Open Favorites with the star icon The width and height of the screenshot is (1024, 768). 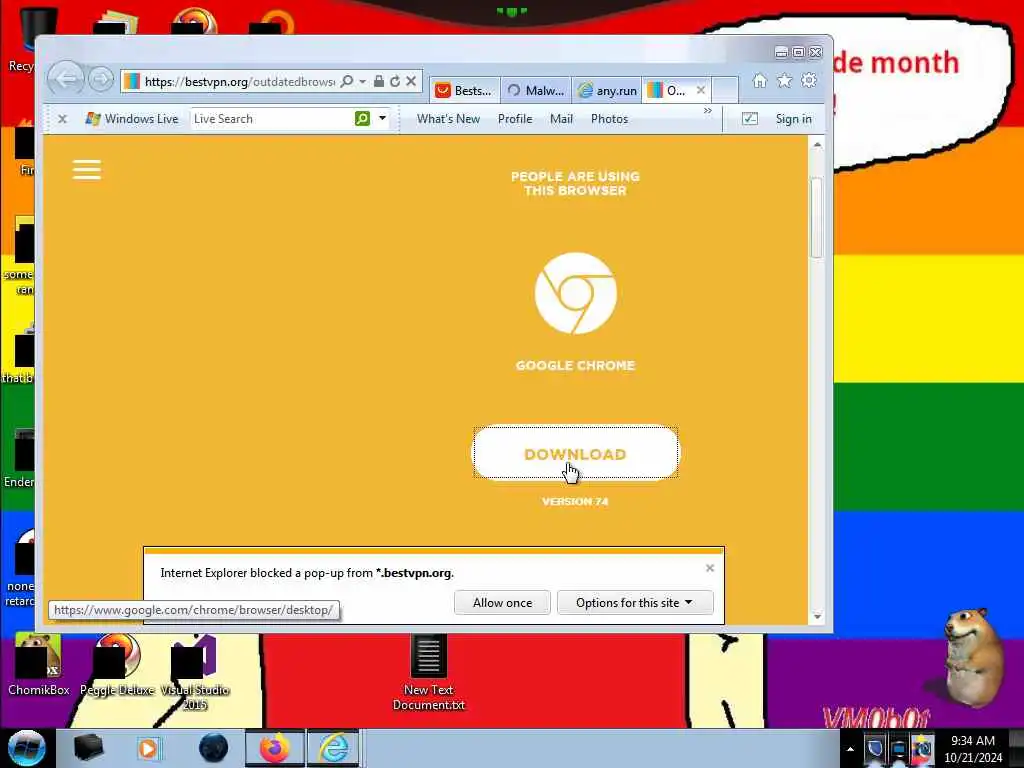(x=784, y=80)
